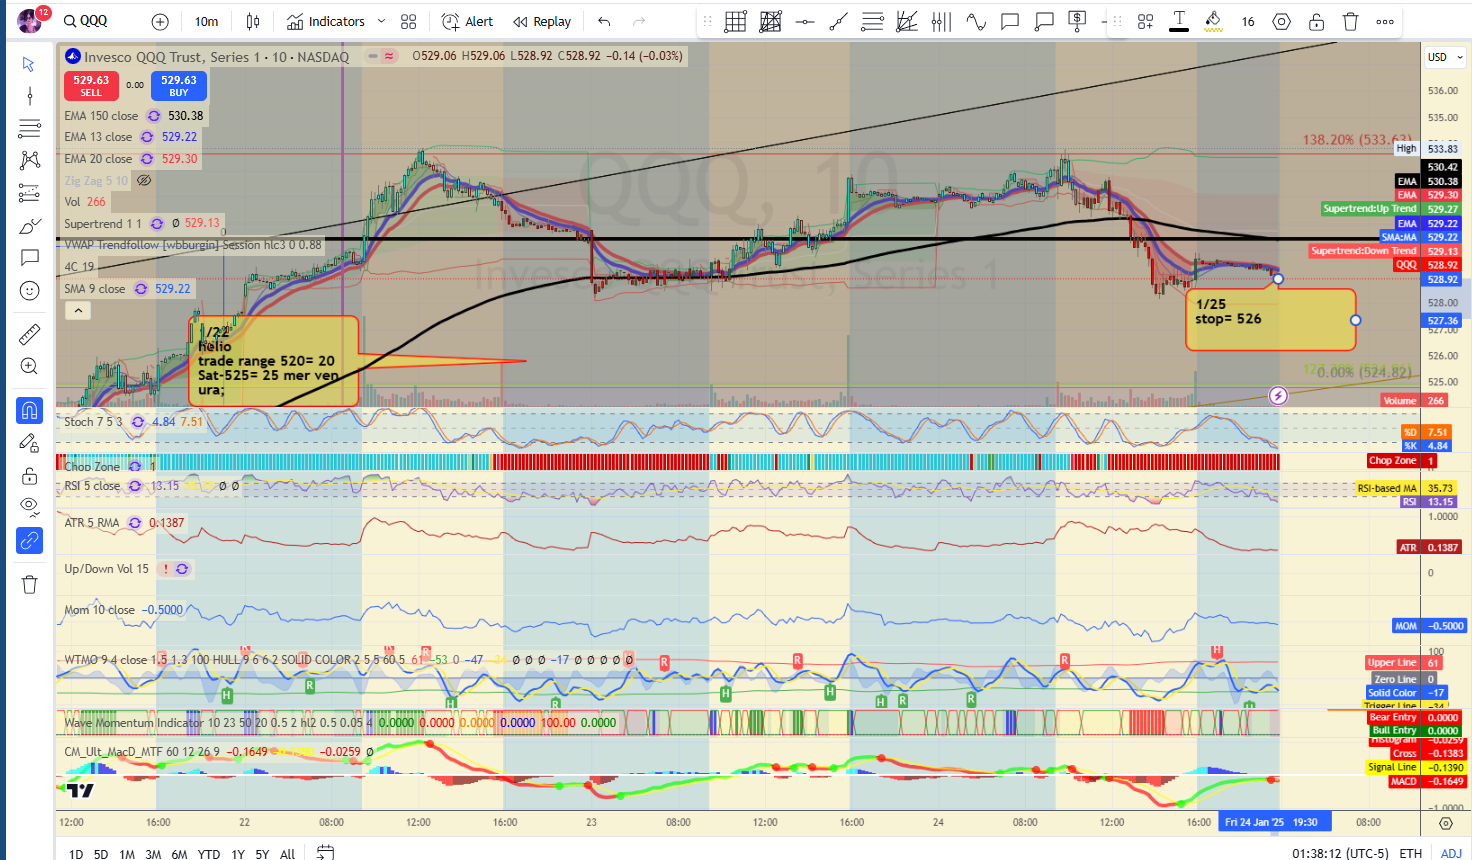The image size is (1472, 860).
Task: Select the zoom in tool
Action: [x=29, y=366]
